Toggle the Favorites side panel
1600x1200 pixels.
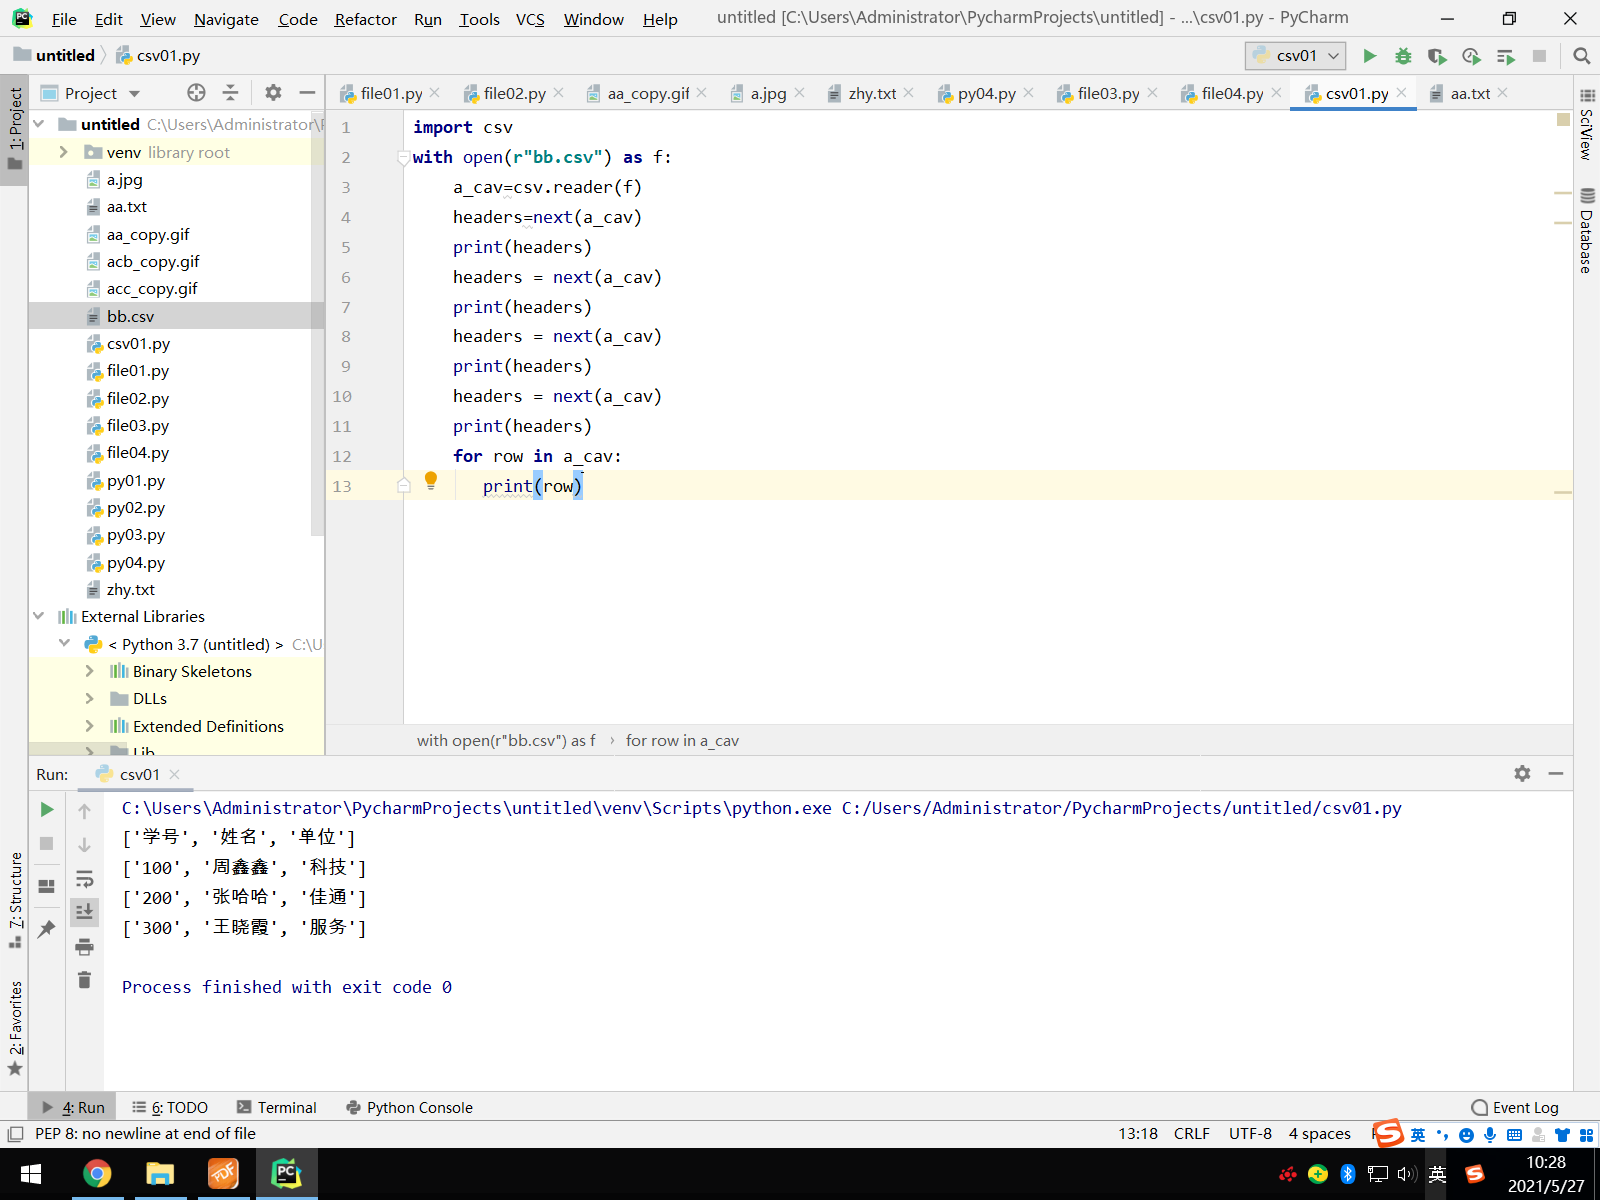[15, 1028]
